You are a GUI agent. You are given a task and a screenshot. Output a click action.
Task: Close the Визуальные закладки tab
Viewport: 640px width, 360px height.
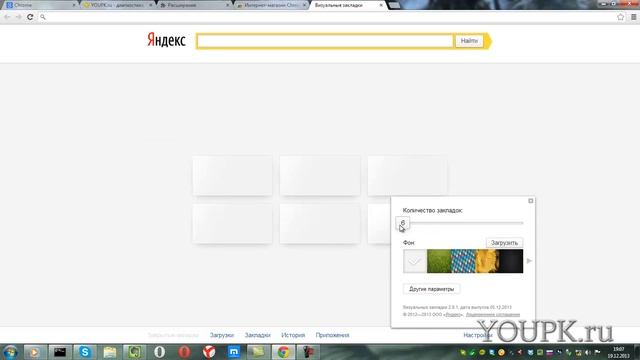pyautogui.click(x=381, y=5)
